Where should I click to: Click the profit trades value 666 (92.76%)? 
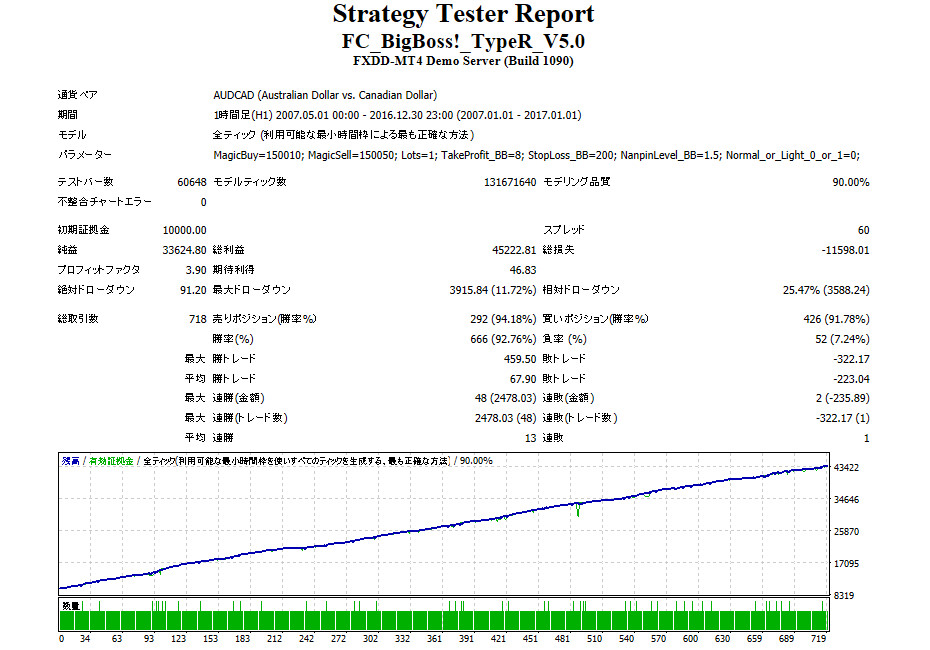coord(504,339)
